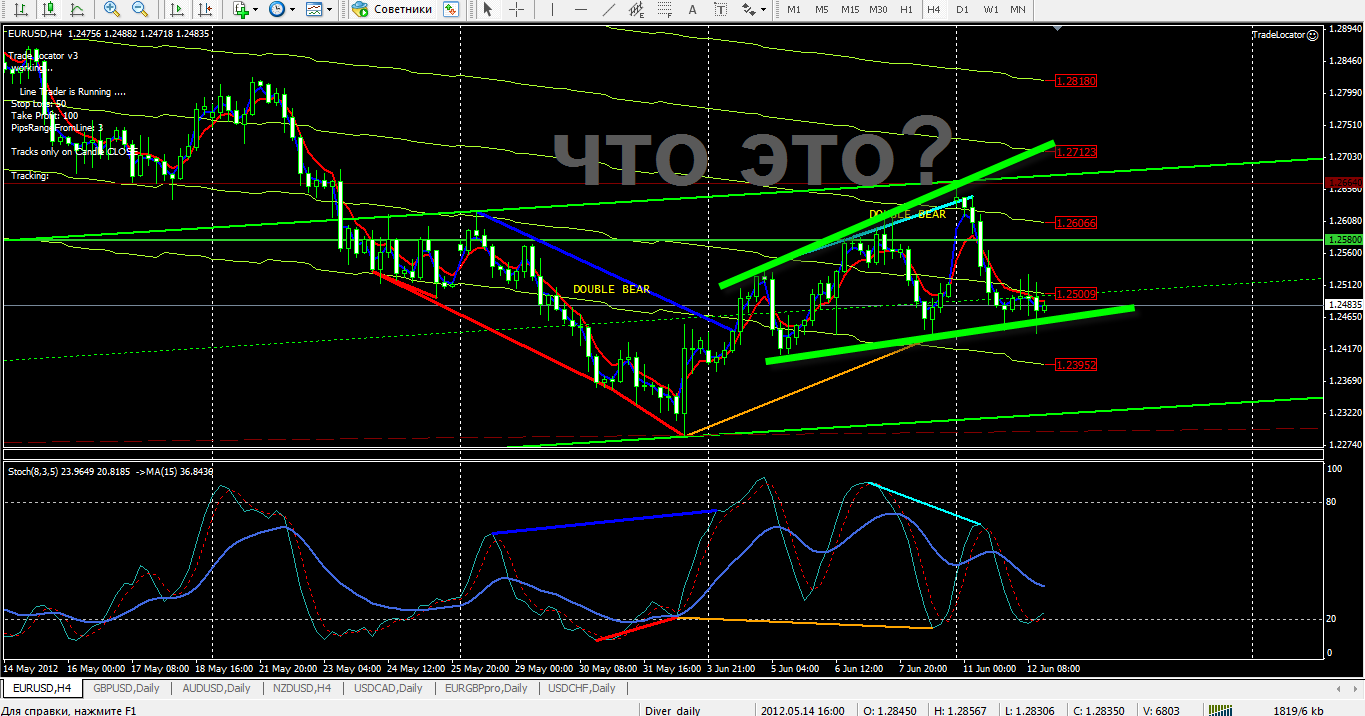1365x716 pixels.
Task: Open the chart templates menu
Action: click(313, 9)
